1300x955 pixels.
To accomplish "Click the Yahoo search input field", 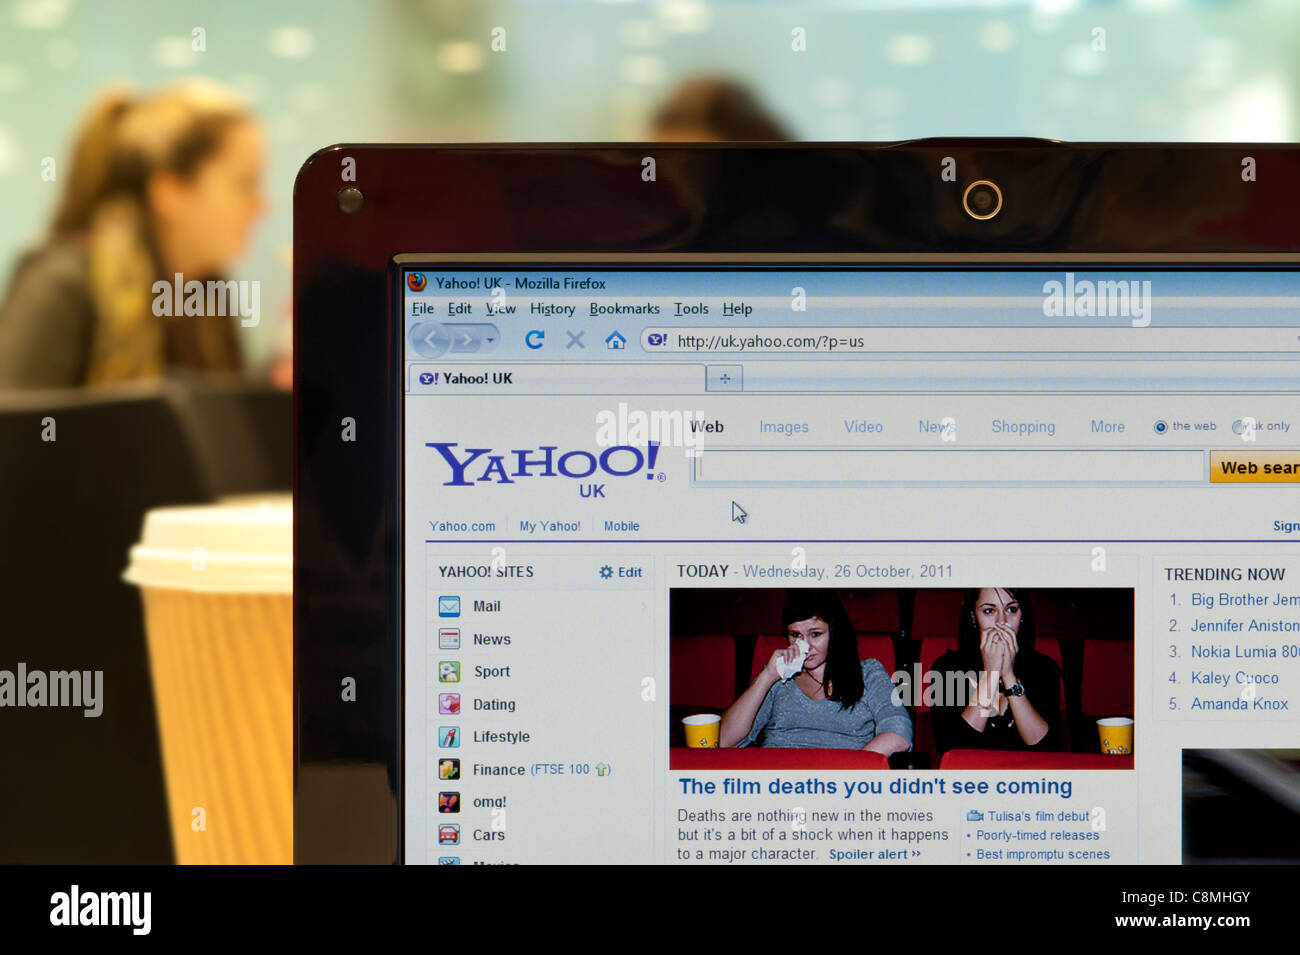I will 949,466.
